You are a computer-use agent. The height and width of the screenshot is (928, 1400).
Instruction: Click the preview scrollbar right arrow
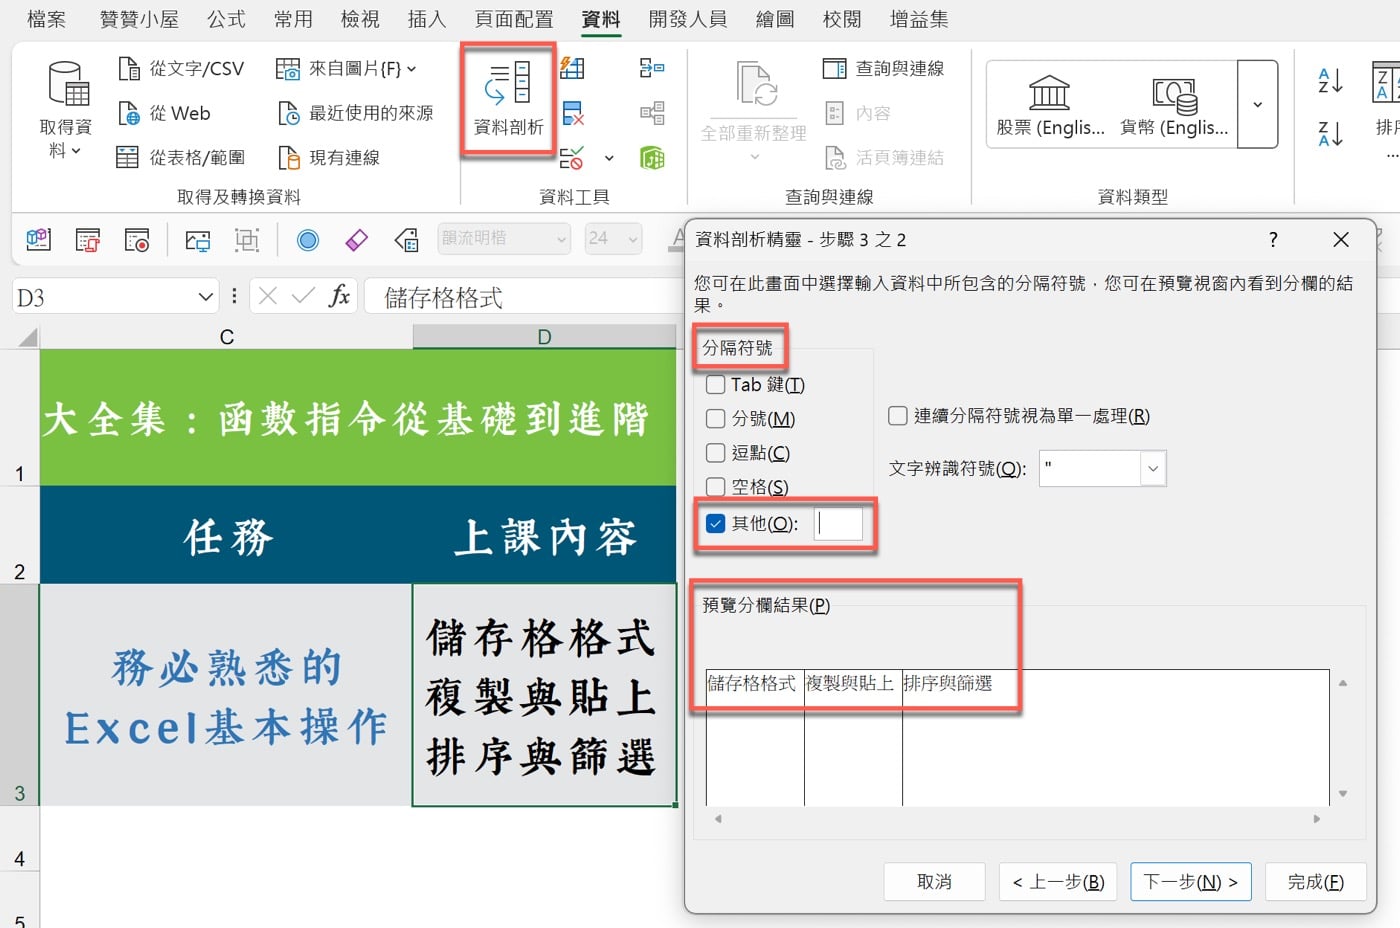[1316, 818]
